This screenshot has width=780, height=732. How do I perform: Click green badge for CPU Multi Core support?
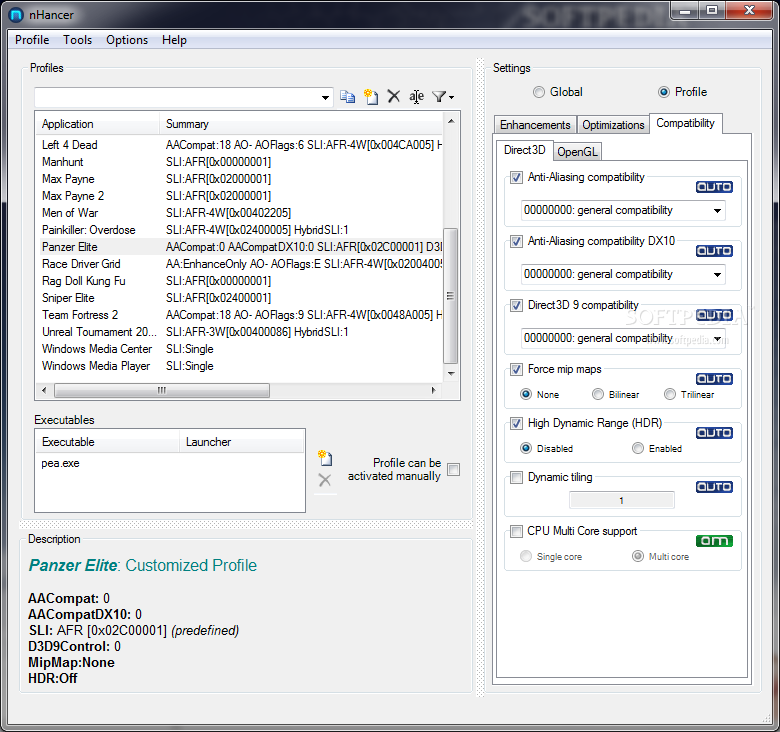(714, 541)
